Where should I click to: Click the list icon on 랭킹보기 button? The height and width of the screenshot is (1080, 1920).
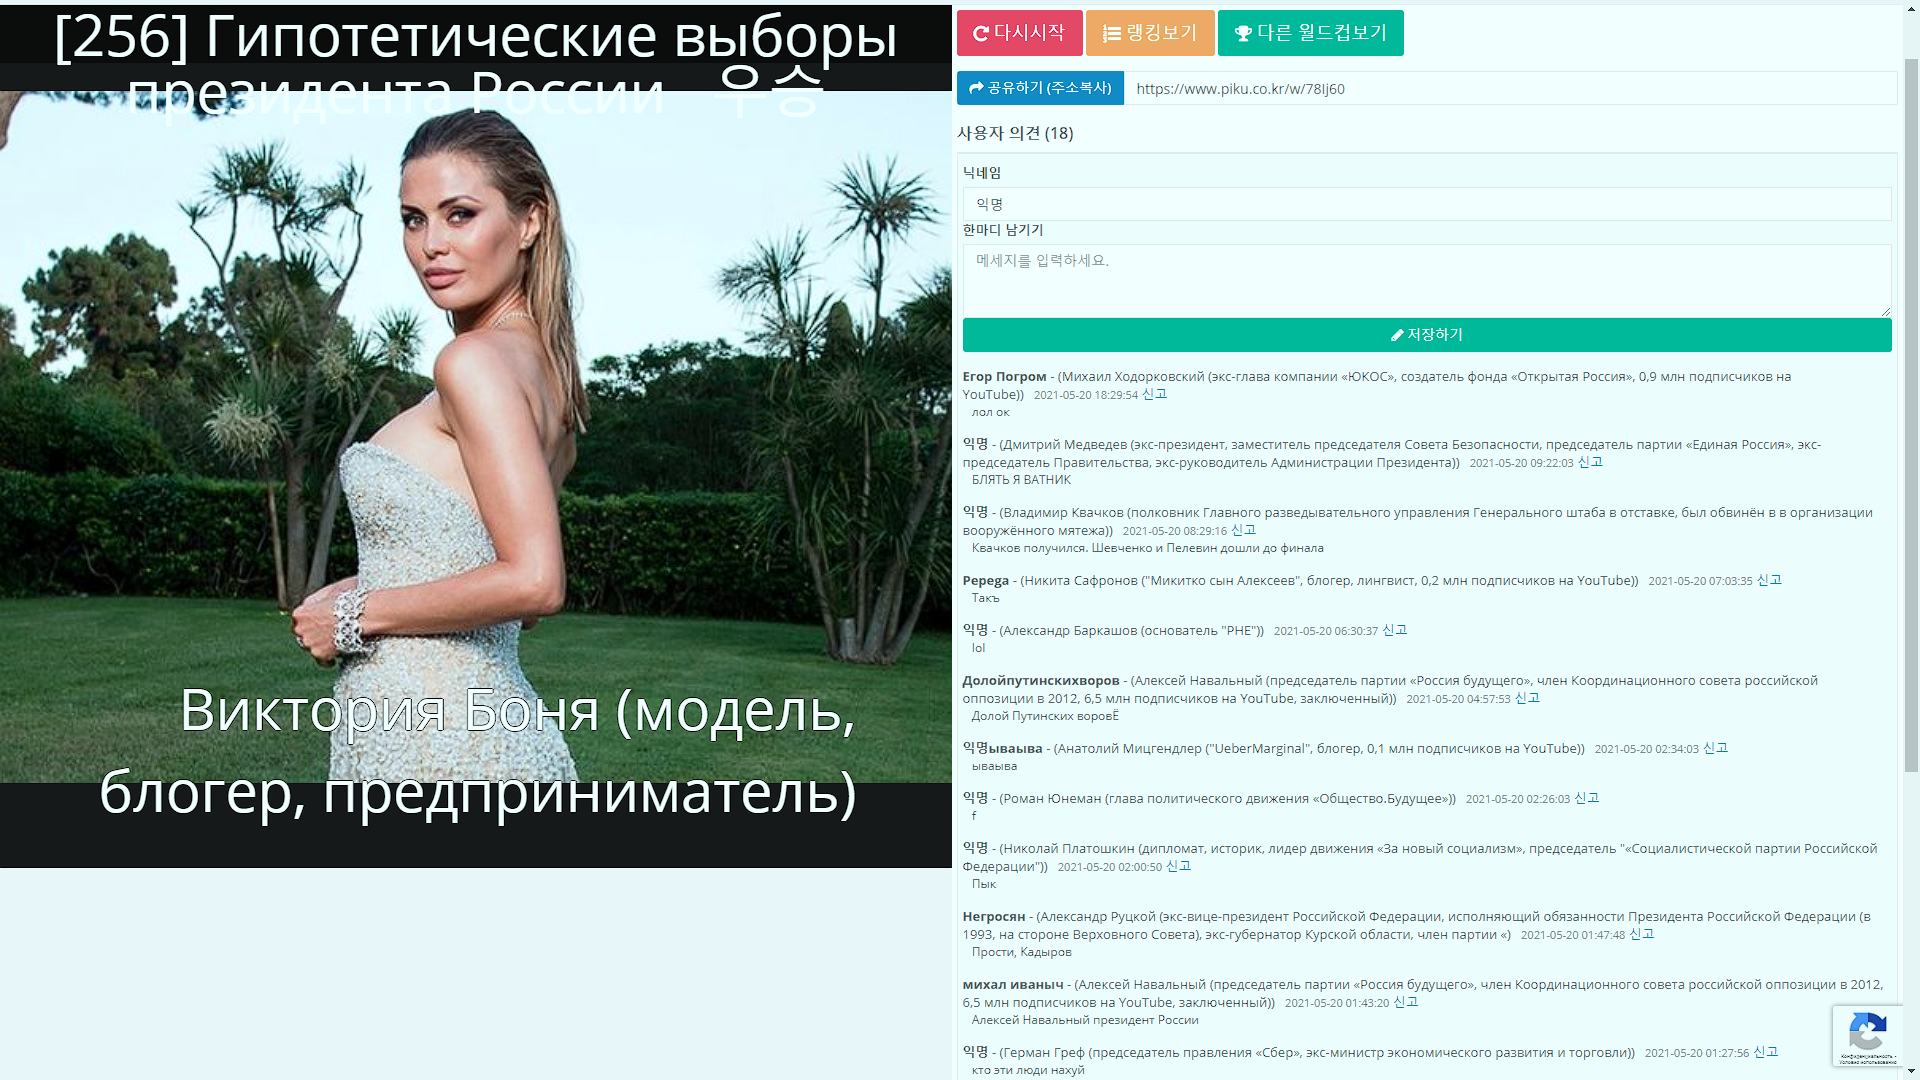coord(1111,34)
